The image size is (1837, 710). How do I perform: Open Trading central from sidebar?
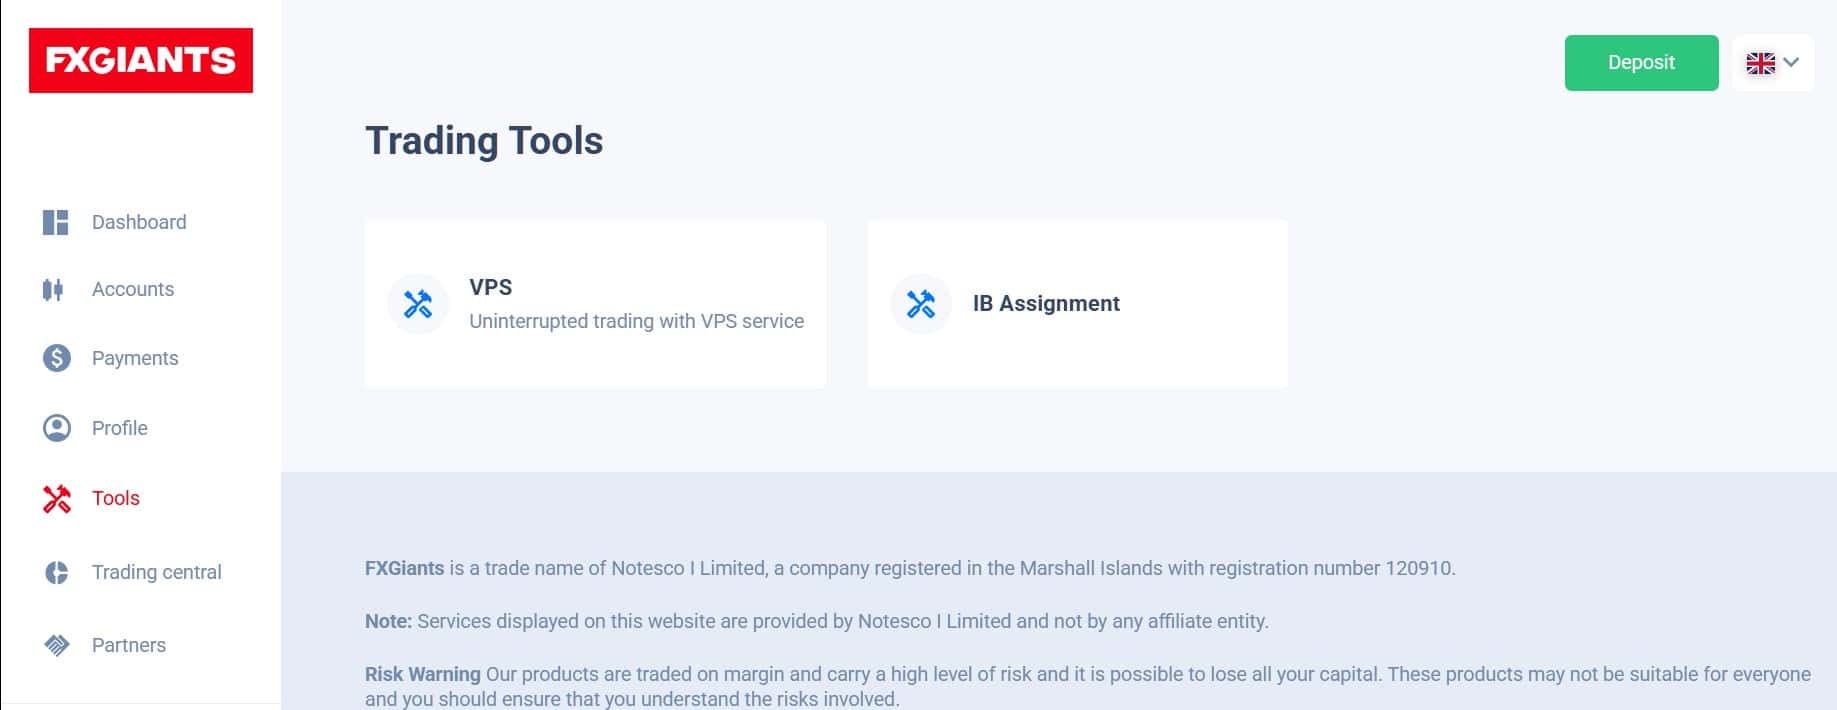tap(157, 572)
